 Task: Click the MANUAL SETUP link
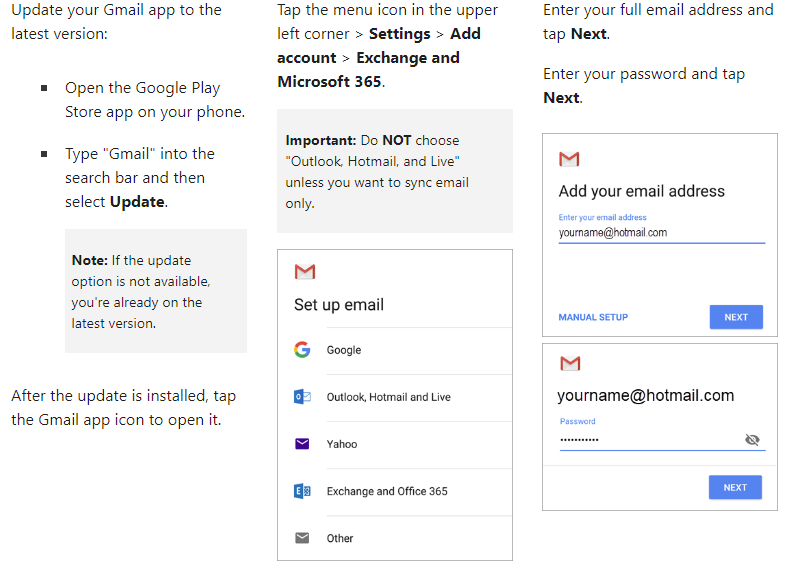593,317
